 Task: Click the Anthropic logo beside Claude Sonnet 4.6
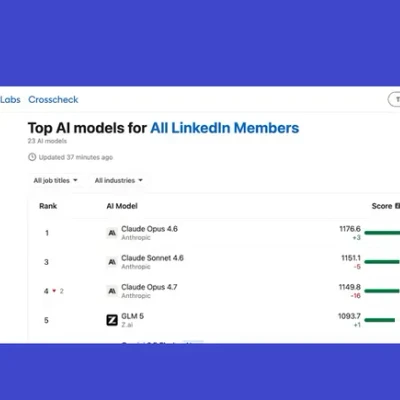pos(112,262)
